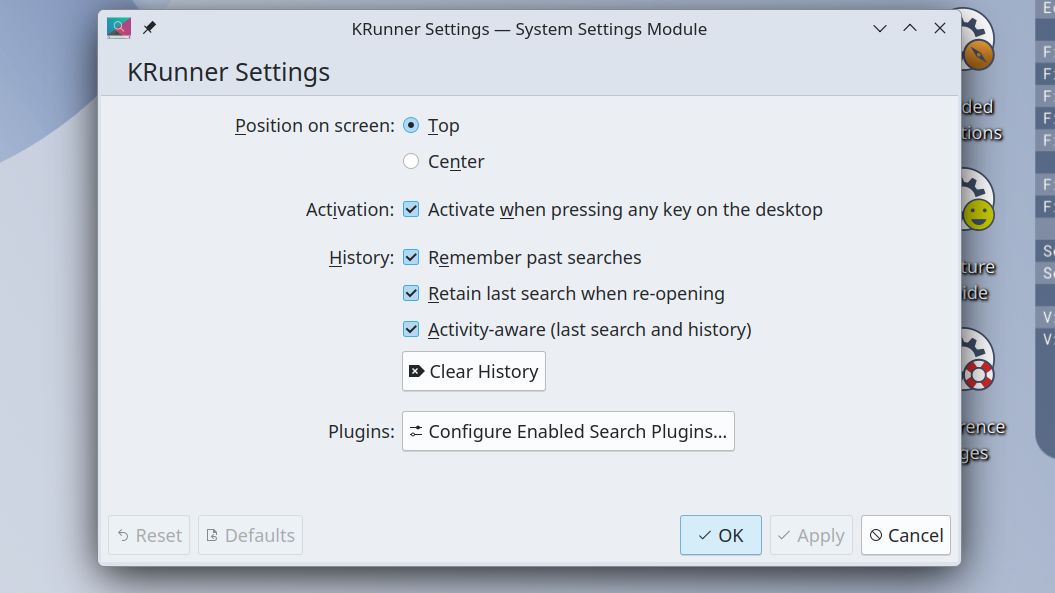Click the KRunner app icon in title bar
This screenshot has width=1055, height=593.
click(x=119, y=28)
